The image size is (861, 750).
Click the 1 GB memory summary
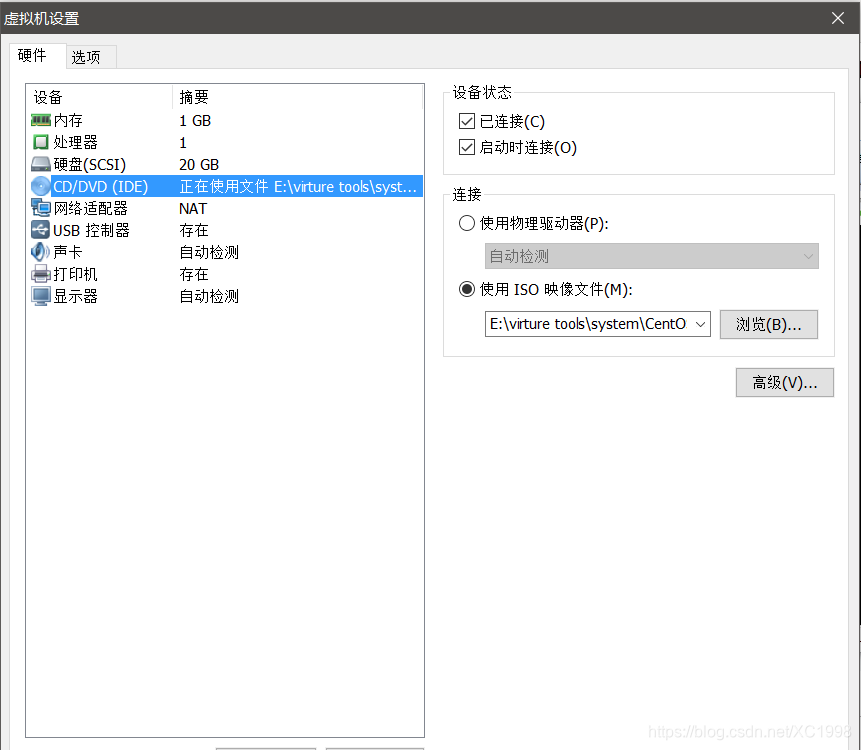tap(195, 120)
